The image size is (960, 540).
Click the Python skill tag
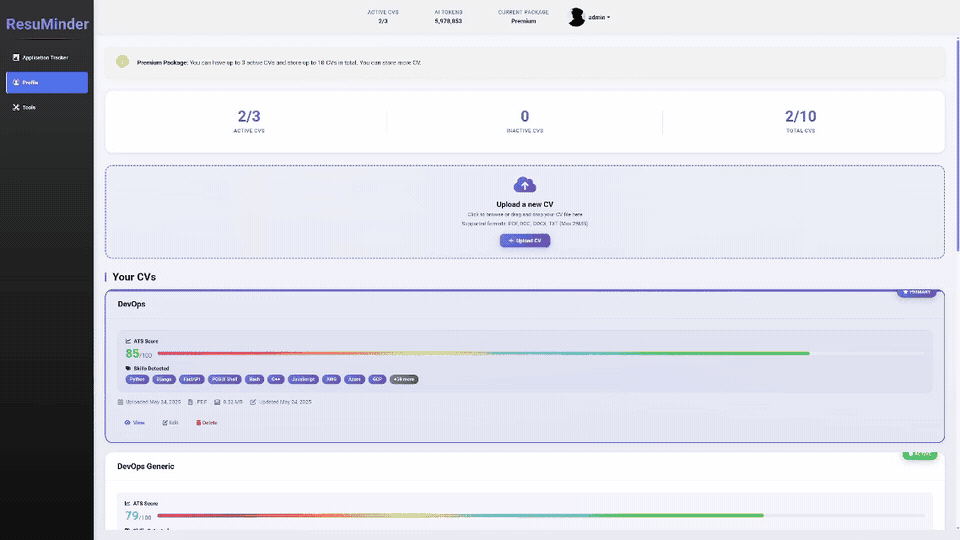click(137, 380)
